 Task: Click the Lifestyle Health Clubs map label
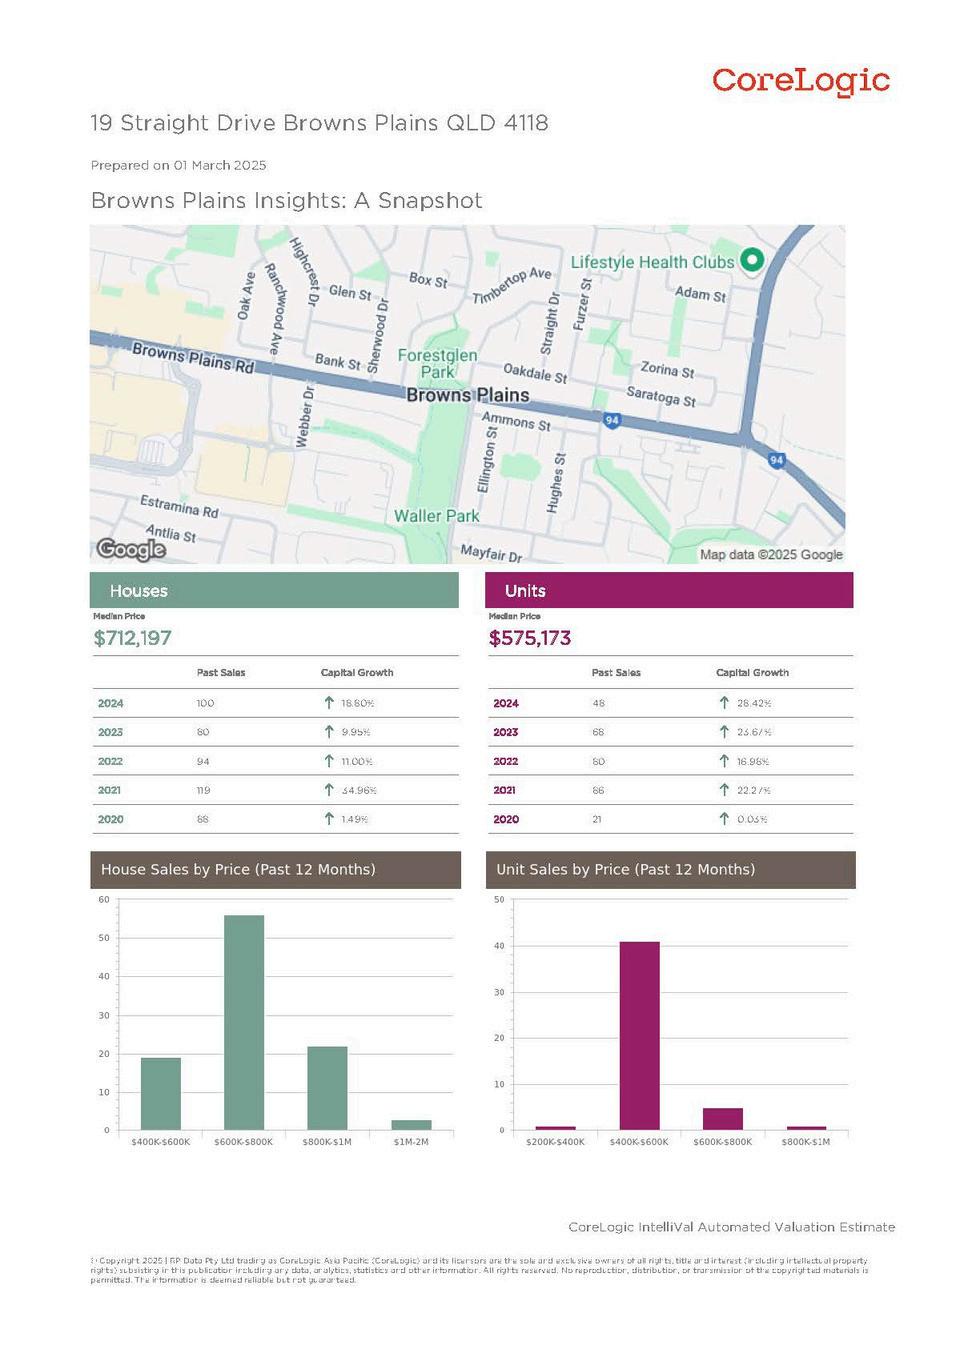point(652,262)
